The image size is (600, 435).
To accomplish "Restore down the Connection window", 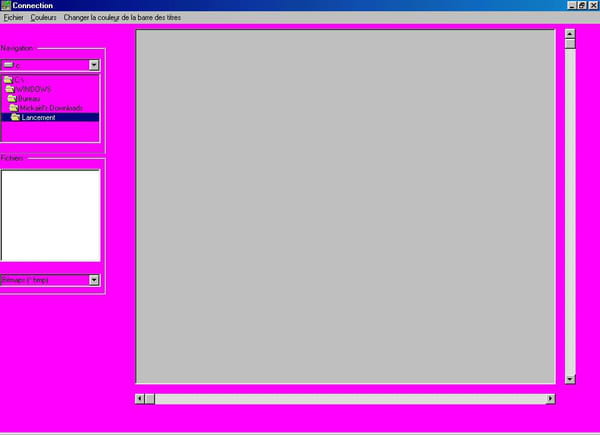I will click(582, 5).
